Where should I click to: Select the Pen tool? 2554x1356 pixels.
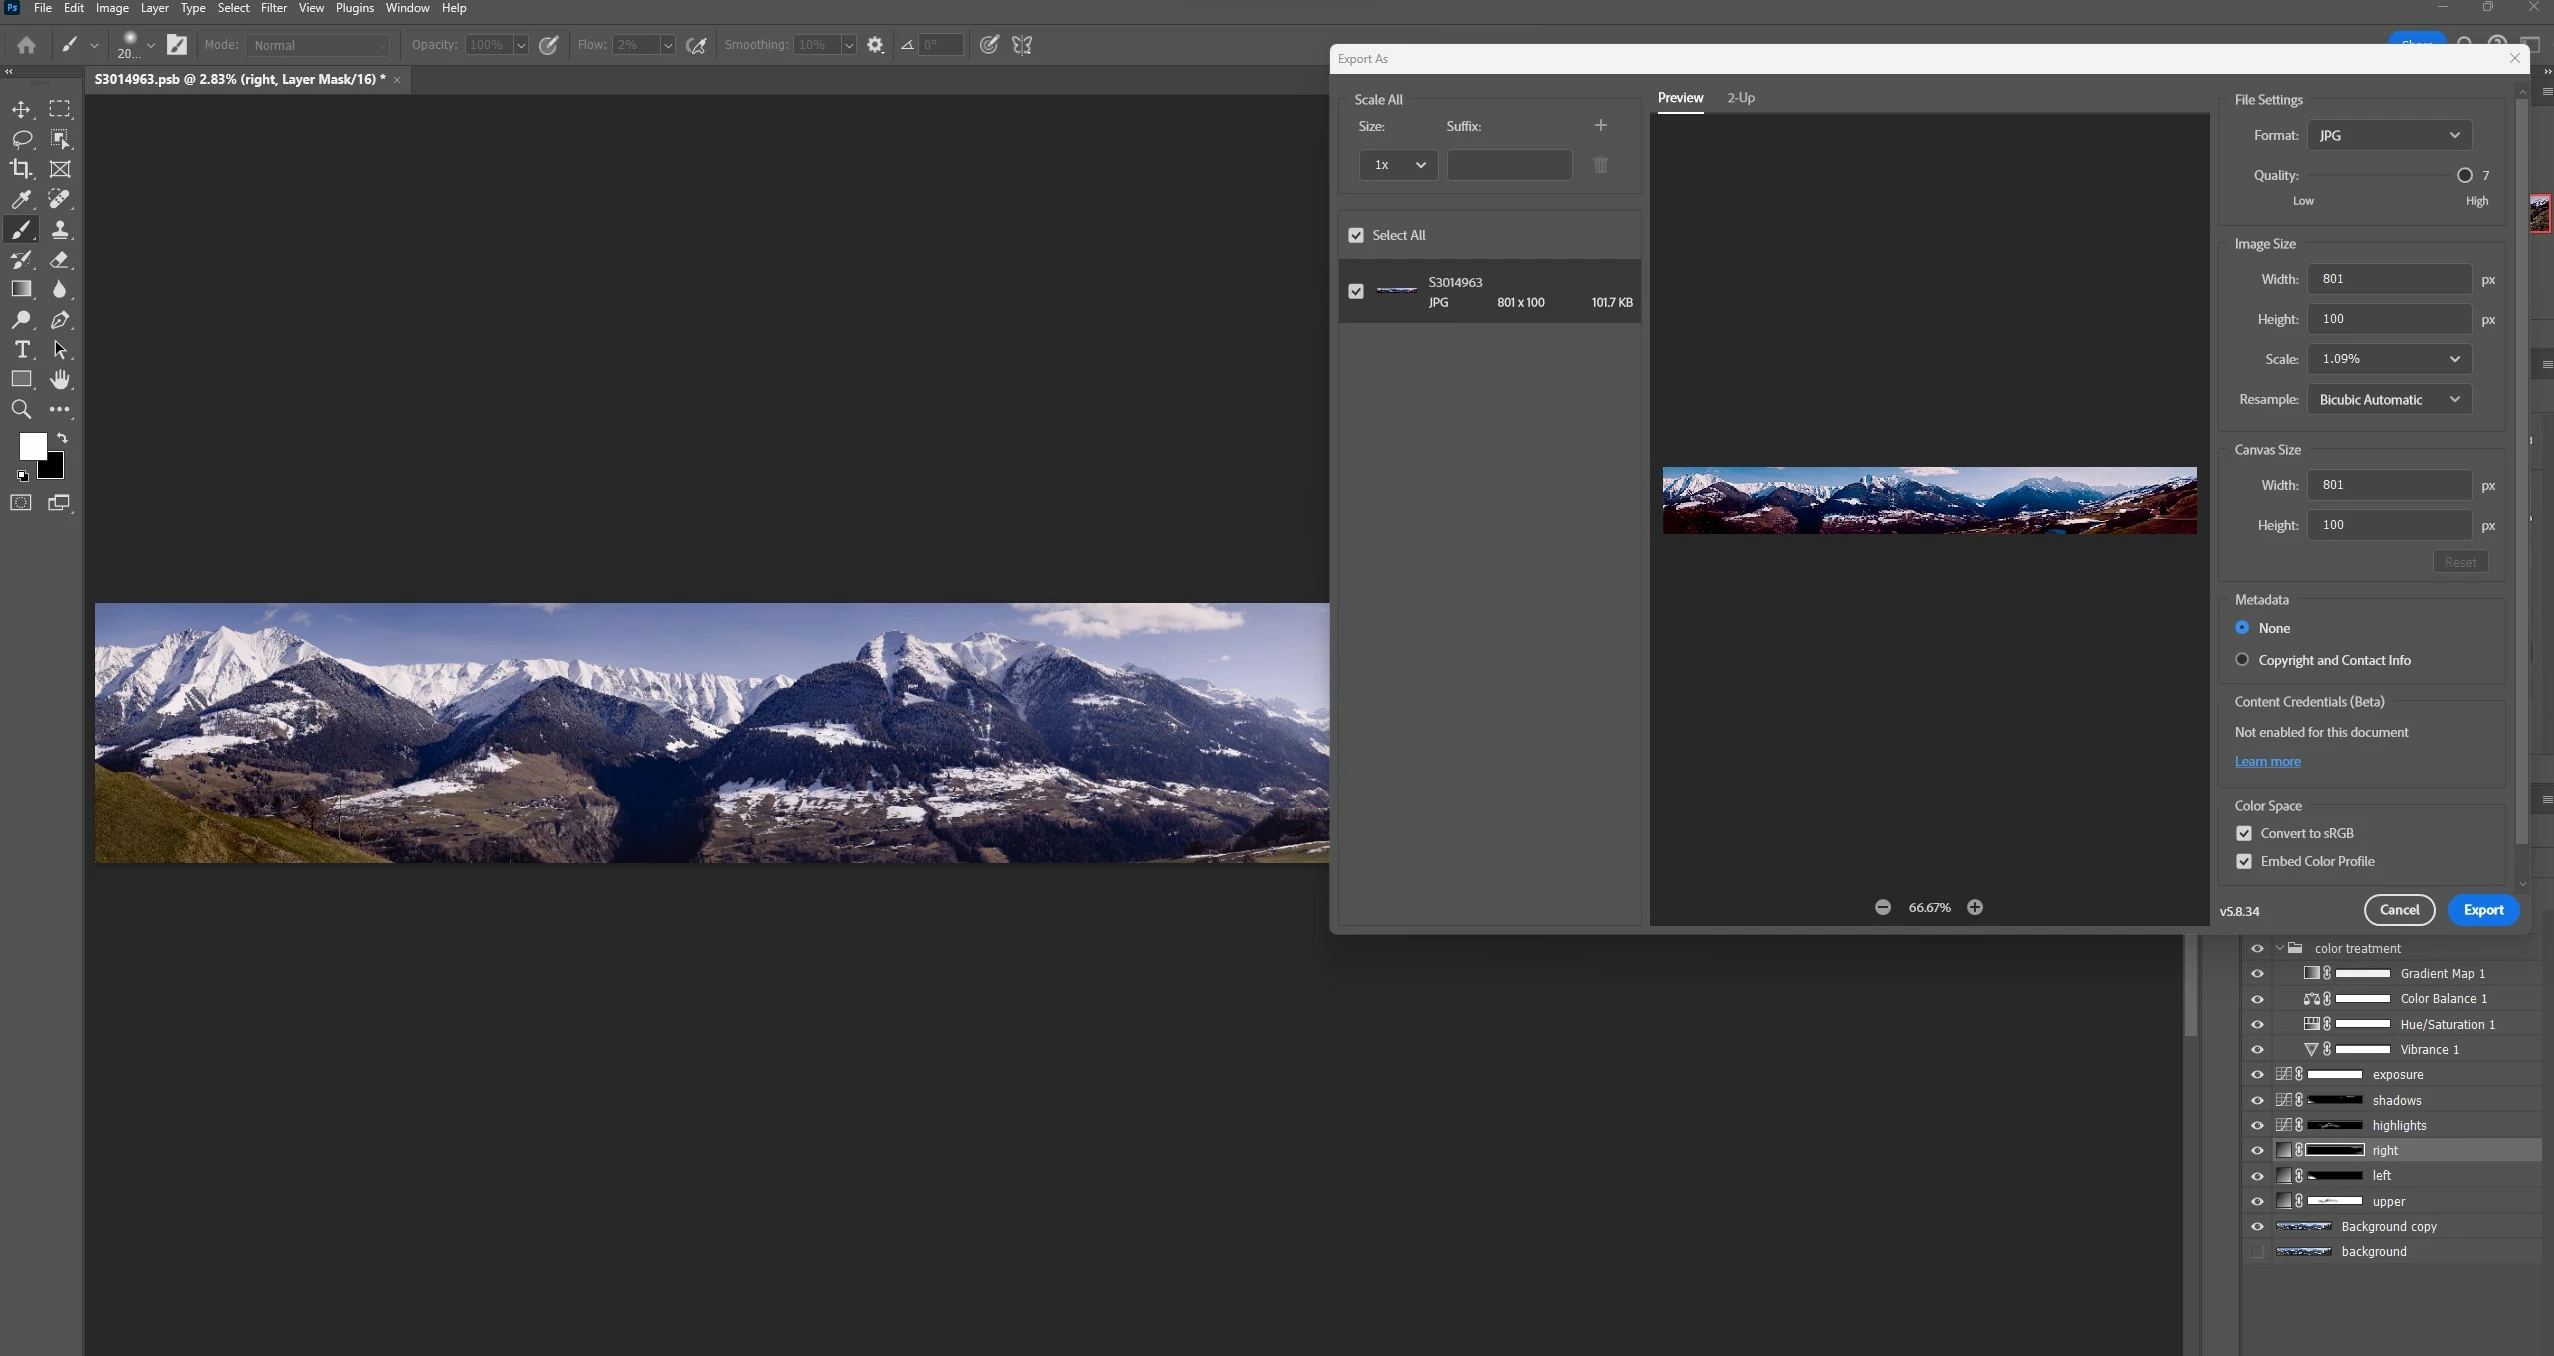60,320
